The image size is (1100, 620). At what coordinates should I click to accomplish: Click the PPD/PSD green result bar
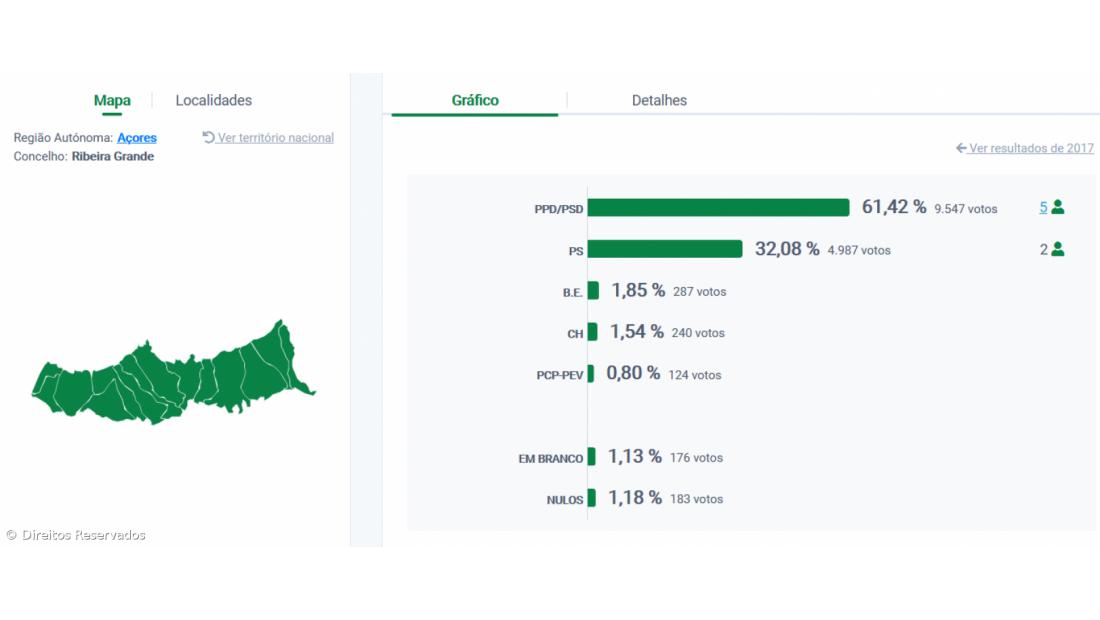pyautogui.click(x=718, y=207)
